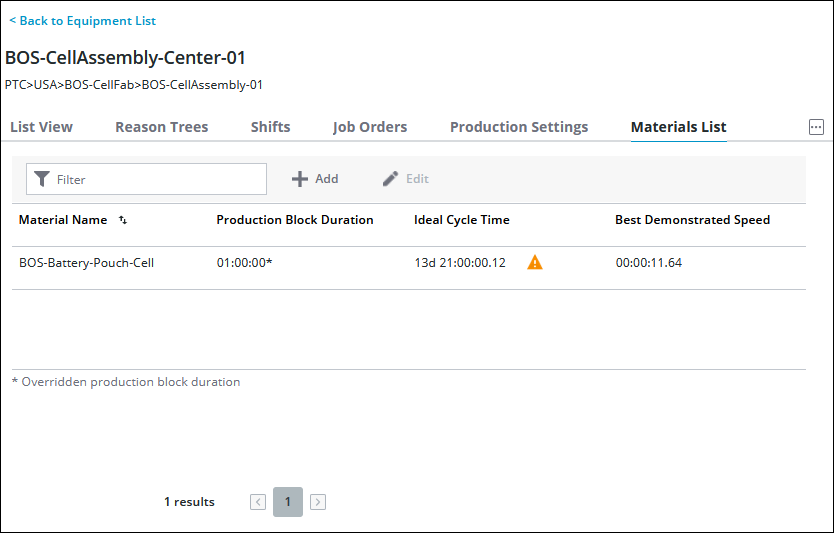Click the Production Block Duration header
This screenshot has height=533, width=834.
click(x=295, y=220)
